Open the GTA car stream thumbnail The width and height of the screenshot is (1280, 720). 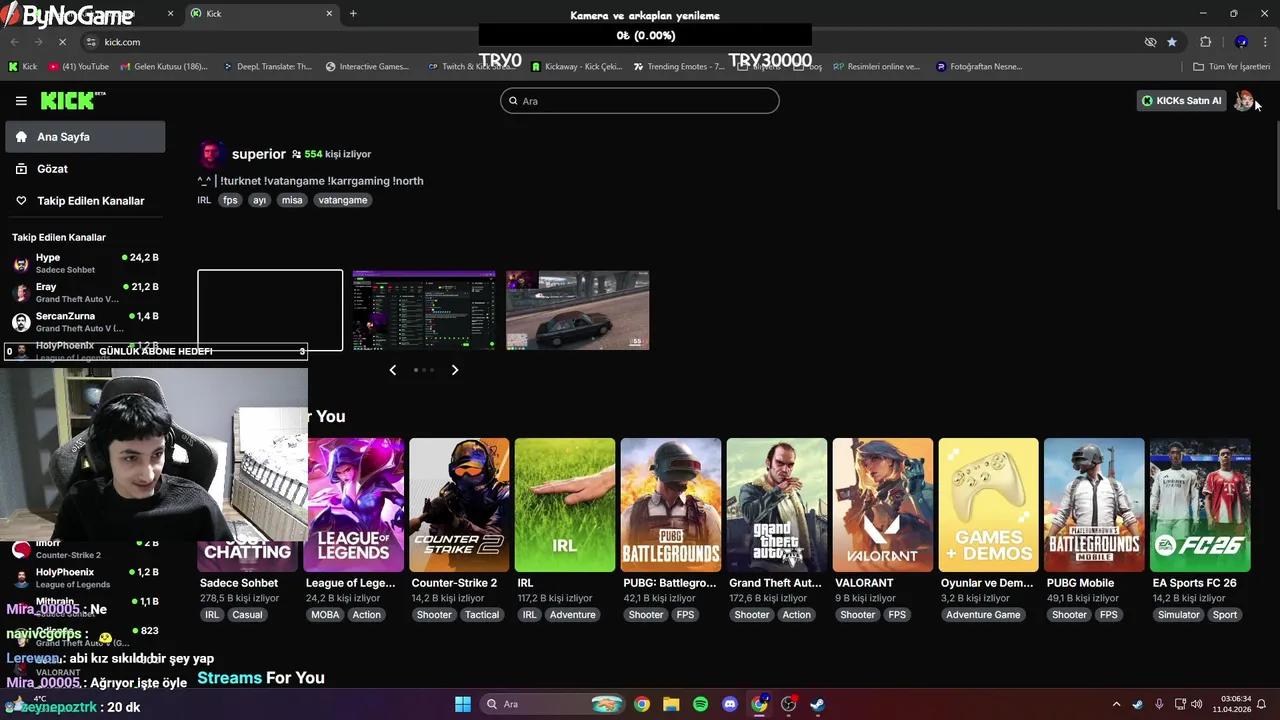[x=578, y=310]
